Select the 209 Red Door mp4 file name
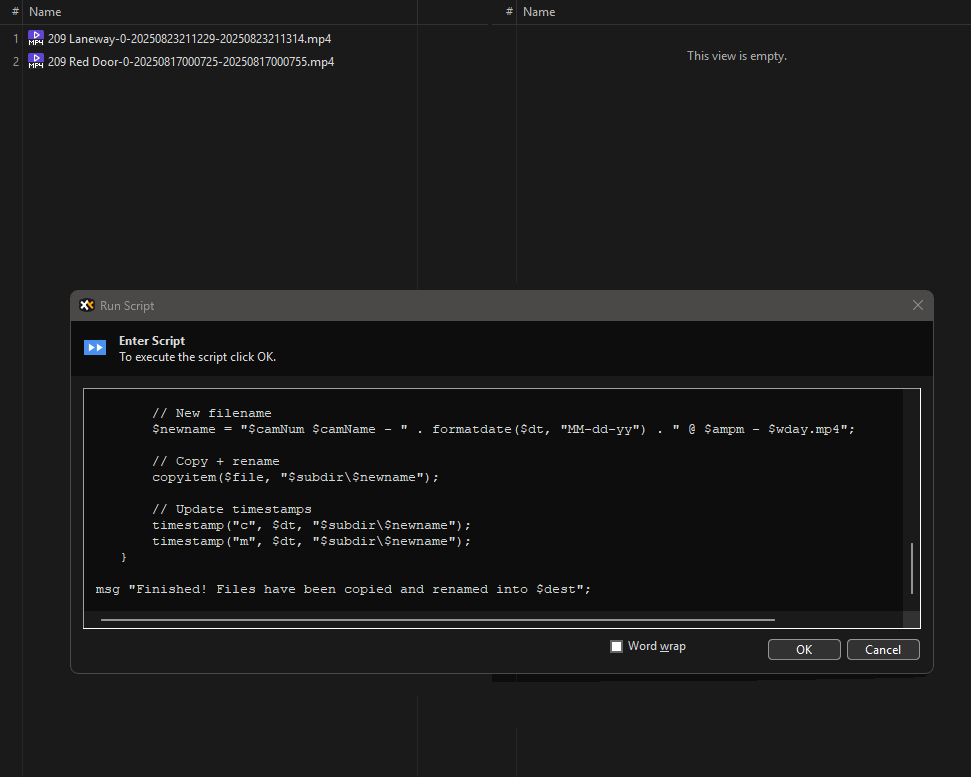Image resolution: width=971 pixels, height=777 pixels. [x=190, y=62]
